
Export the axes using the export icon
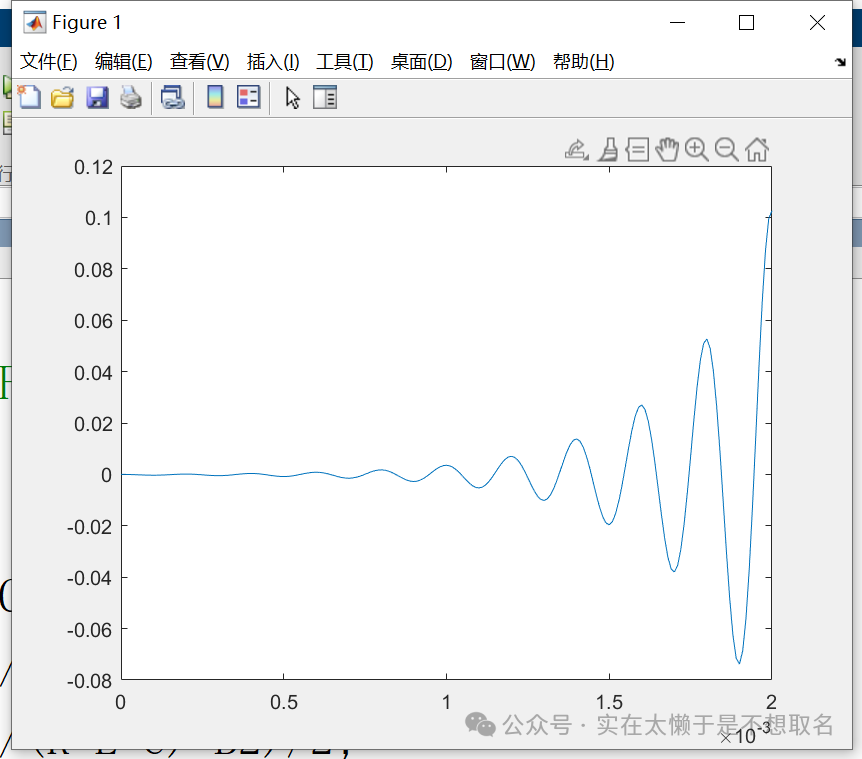(576, 150)
